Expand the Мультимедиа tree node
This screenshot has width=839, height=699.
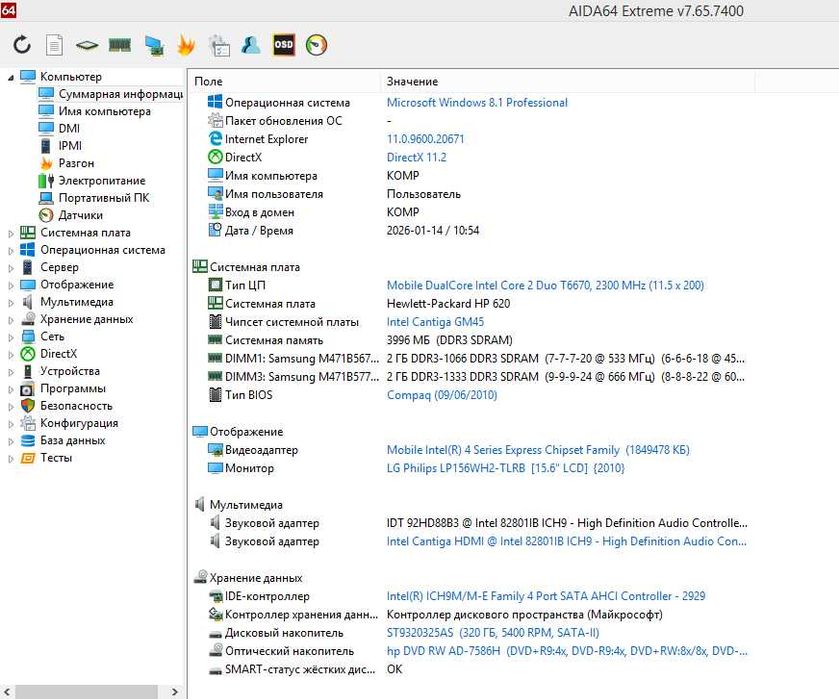11,302
